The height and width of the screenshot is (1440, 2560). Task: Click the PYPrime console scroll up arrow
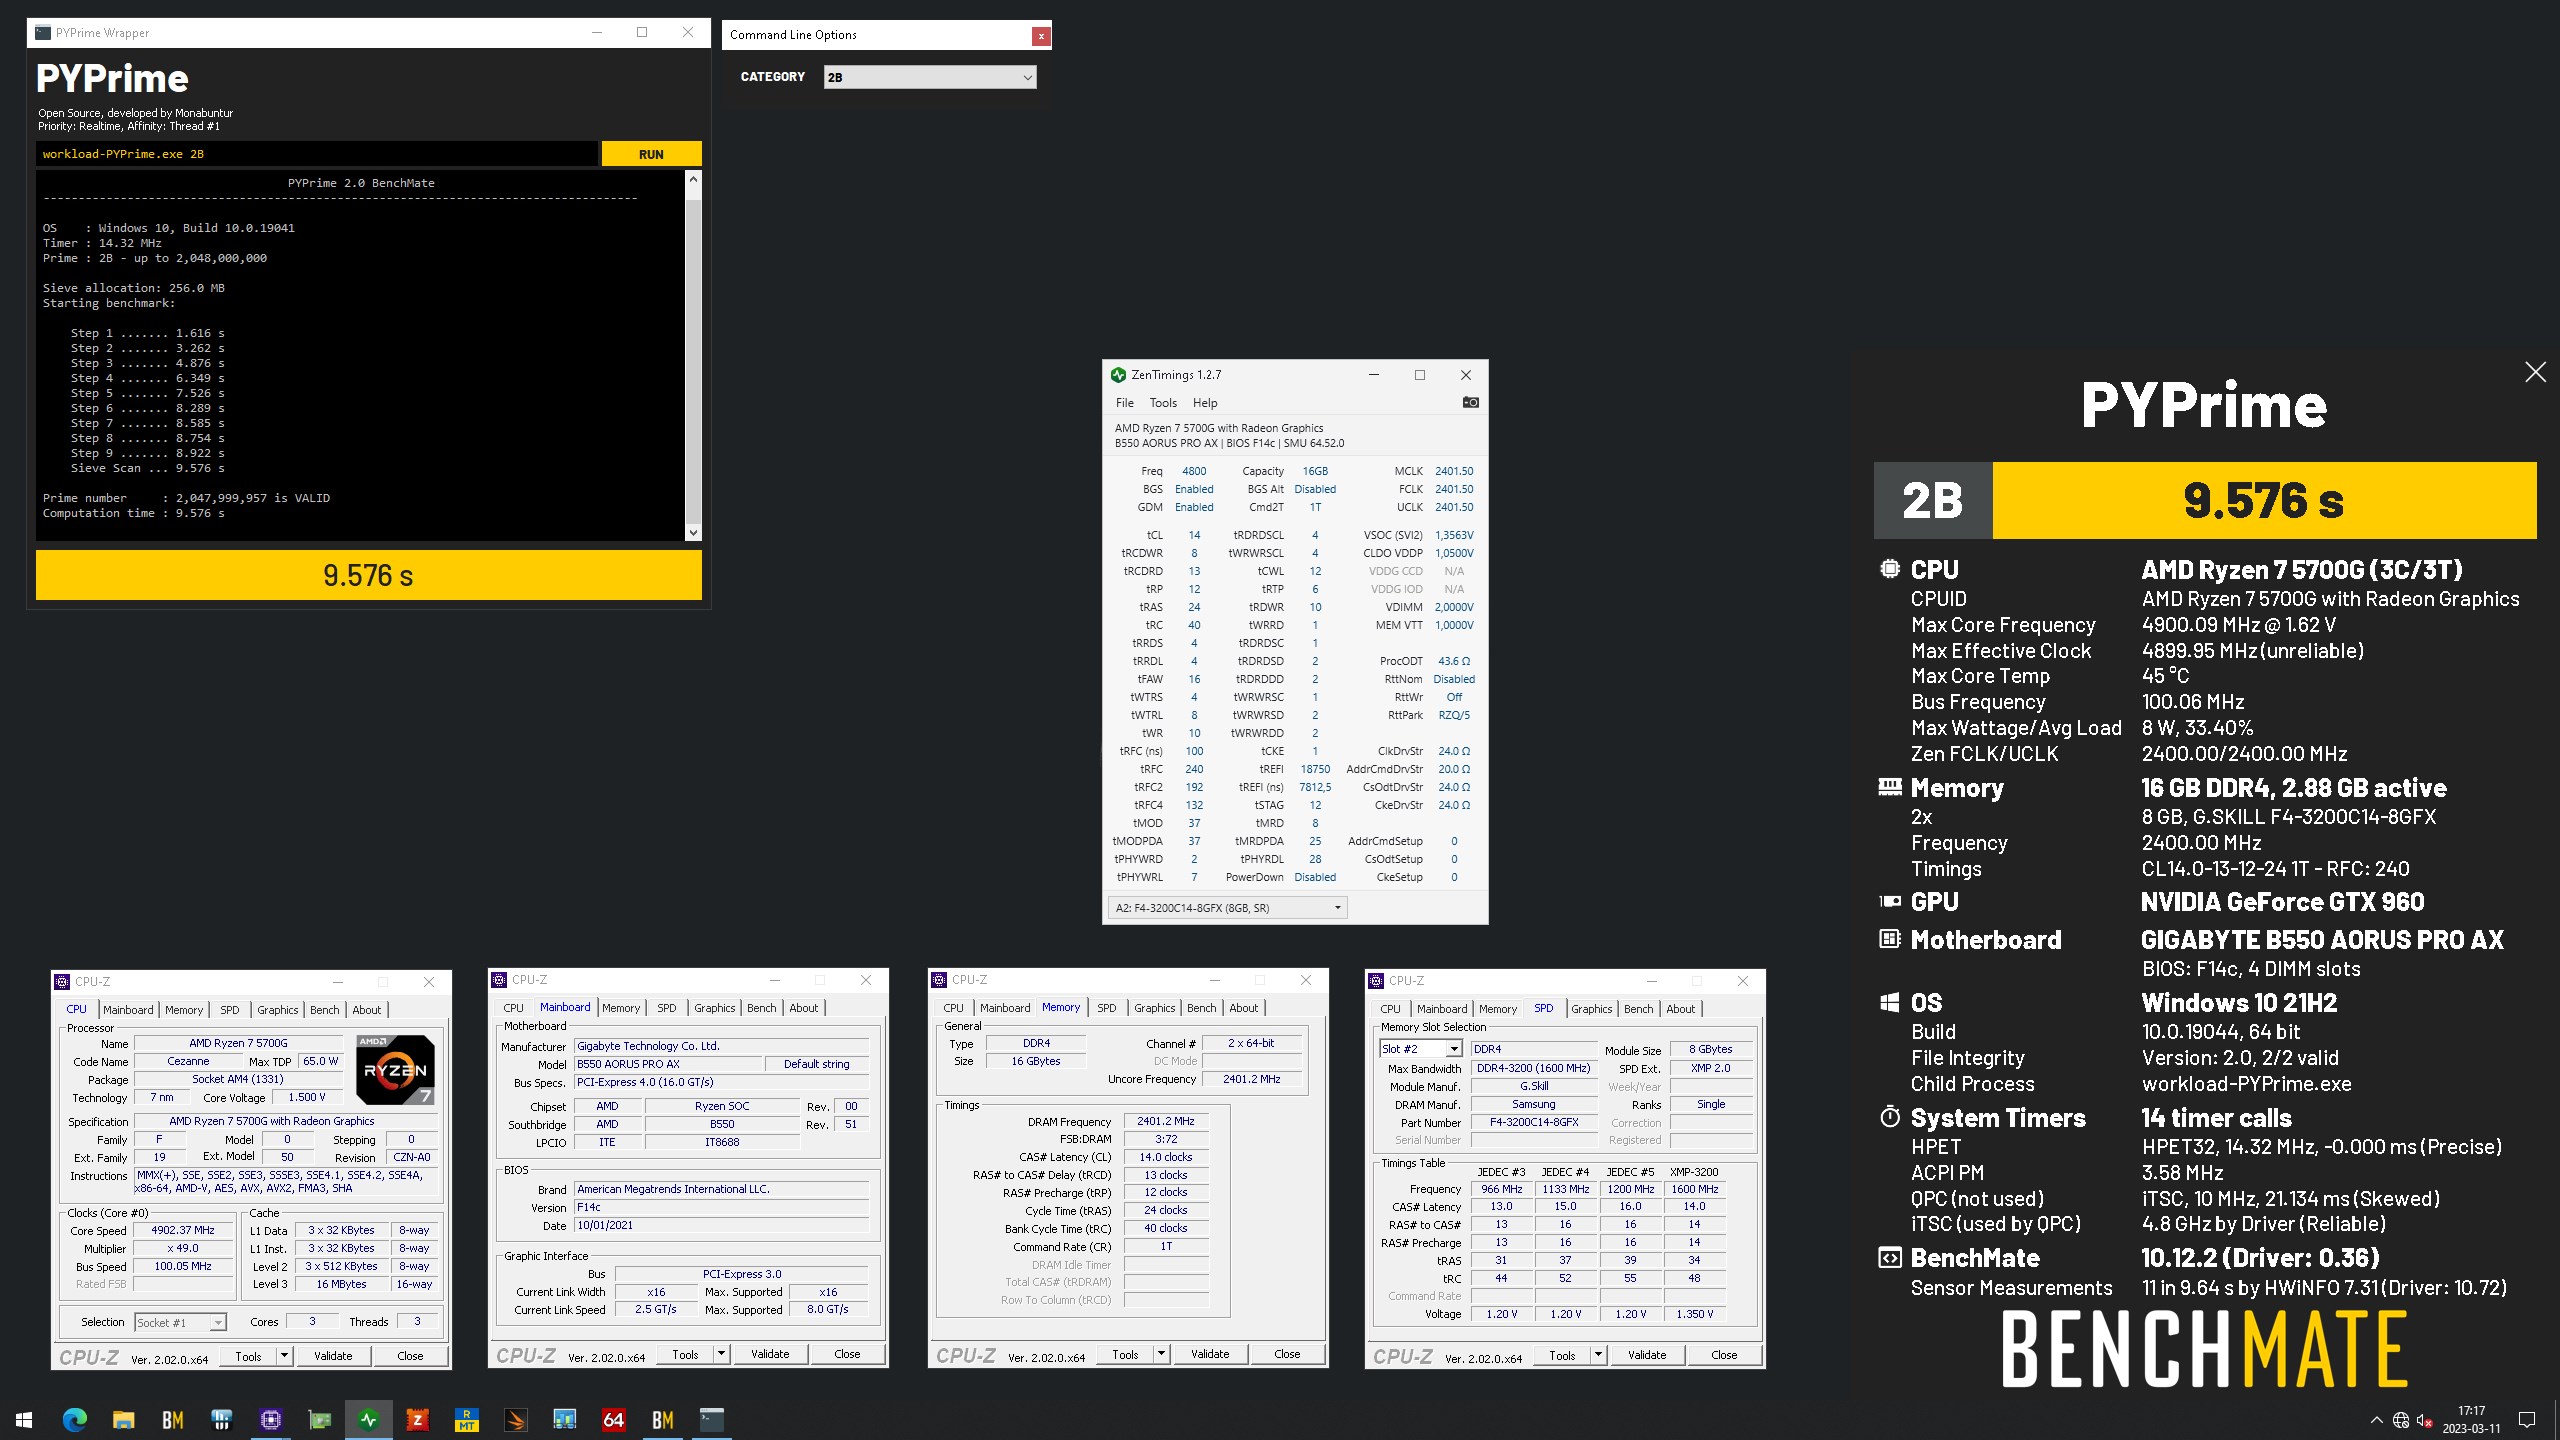(x=693, y=179)
